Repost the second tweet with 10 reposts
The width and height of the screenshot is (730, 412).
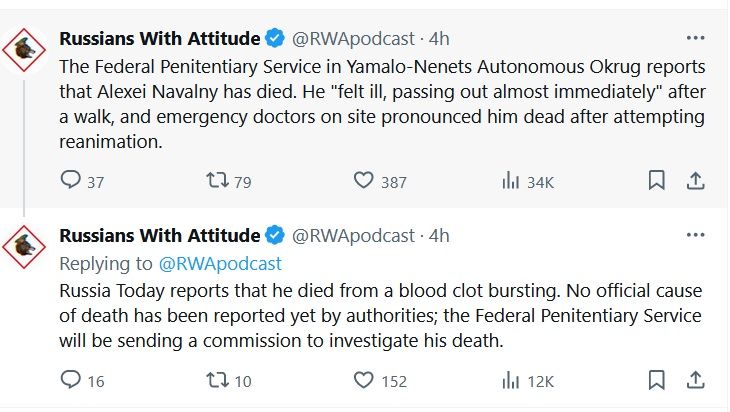[216, 380]
